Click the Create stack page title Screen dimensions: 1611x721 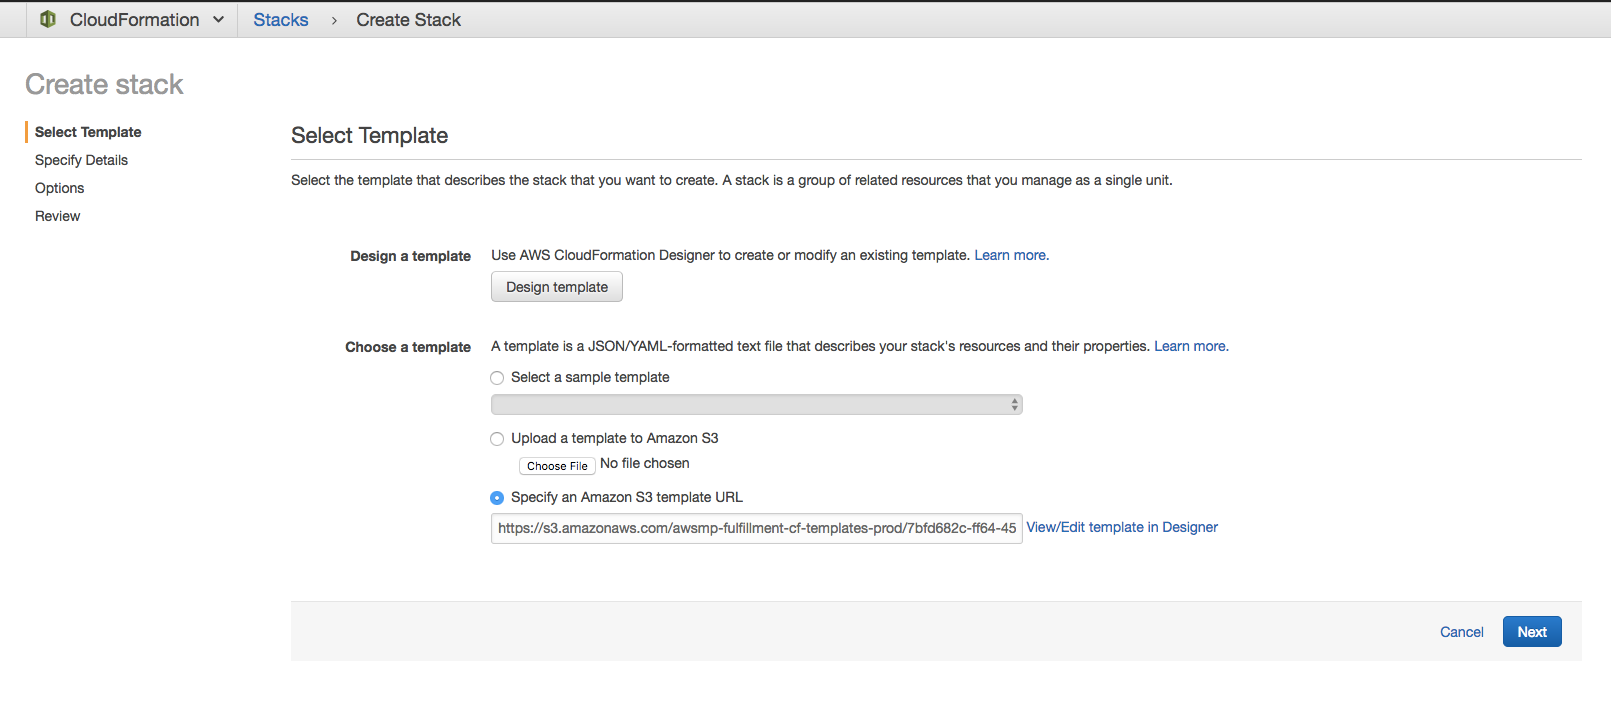104,84
